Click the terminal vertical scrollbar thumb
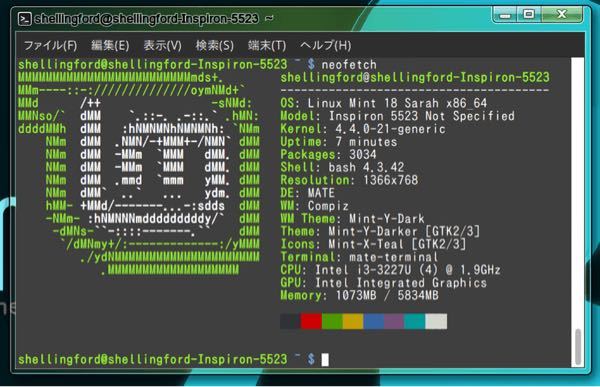Image resolution: width=600 pixels, height=387 pixels. [x=578, y=347]
